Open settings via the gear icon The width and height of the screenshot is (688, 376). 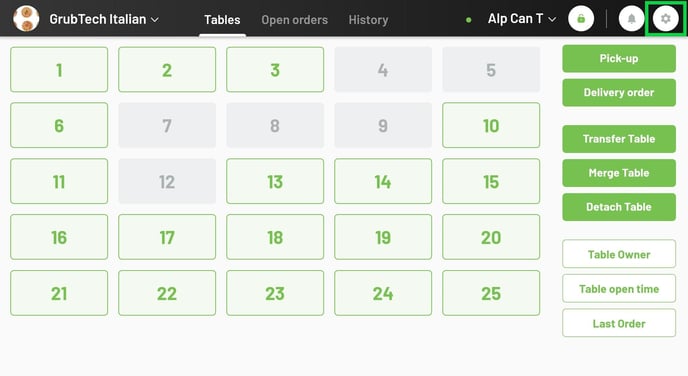(x=666, y=19)
